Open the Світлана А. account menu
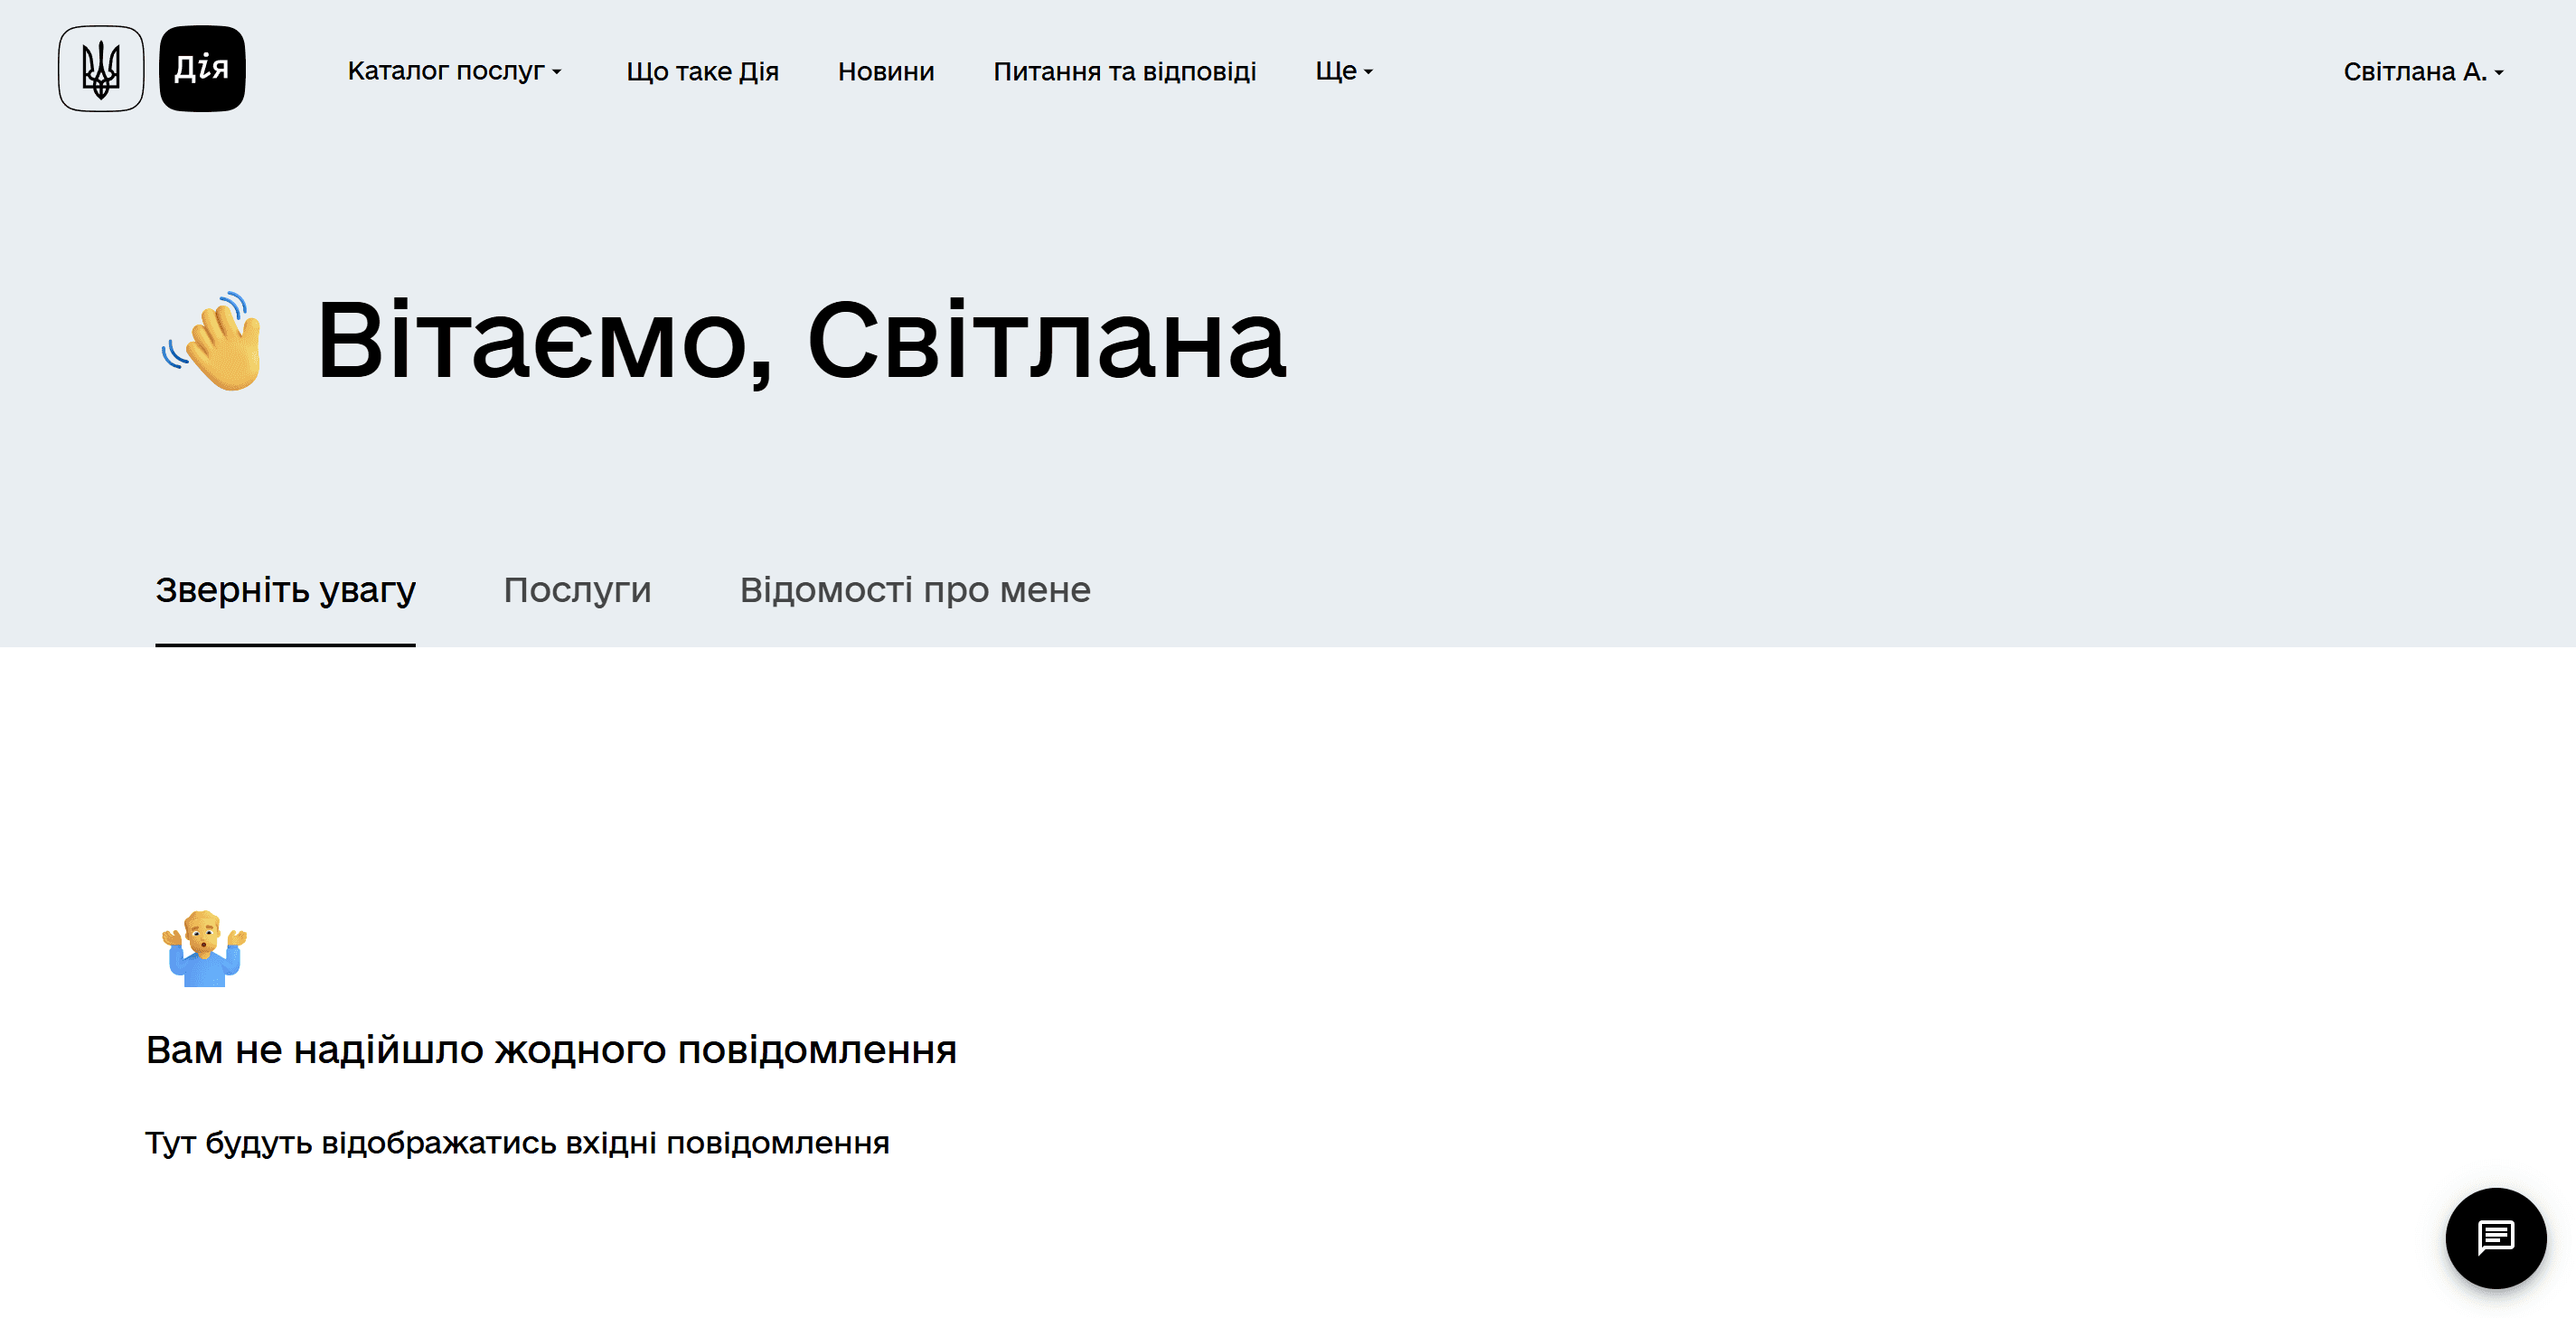The image size is (2576, 1318). pos(2414,72)
